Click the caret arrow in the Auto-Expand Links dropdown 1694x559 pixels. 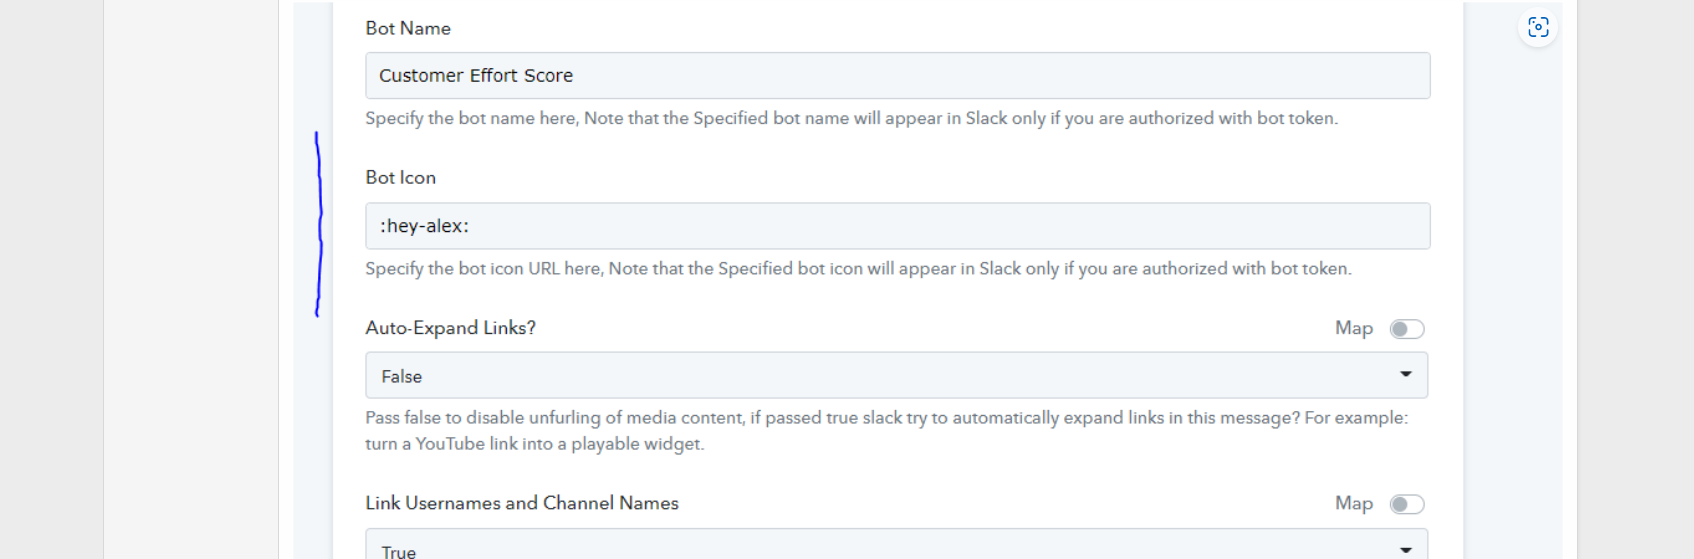tap(1405, 374)
